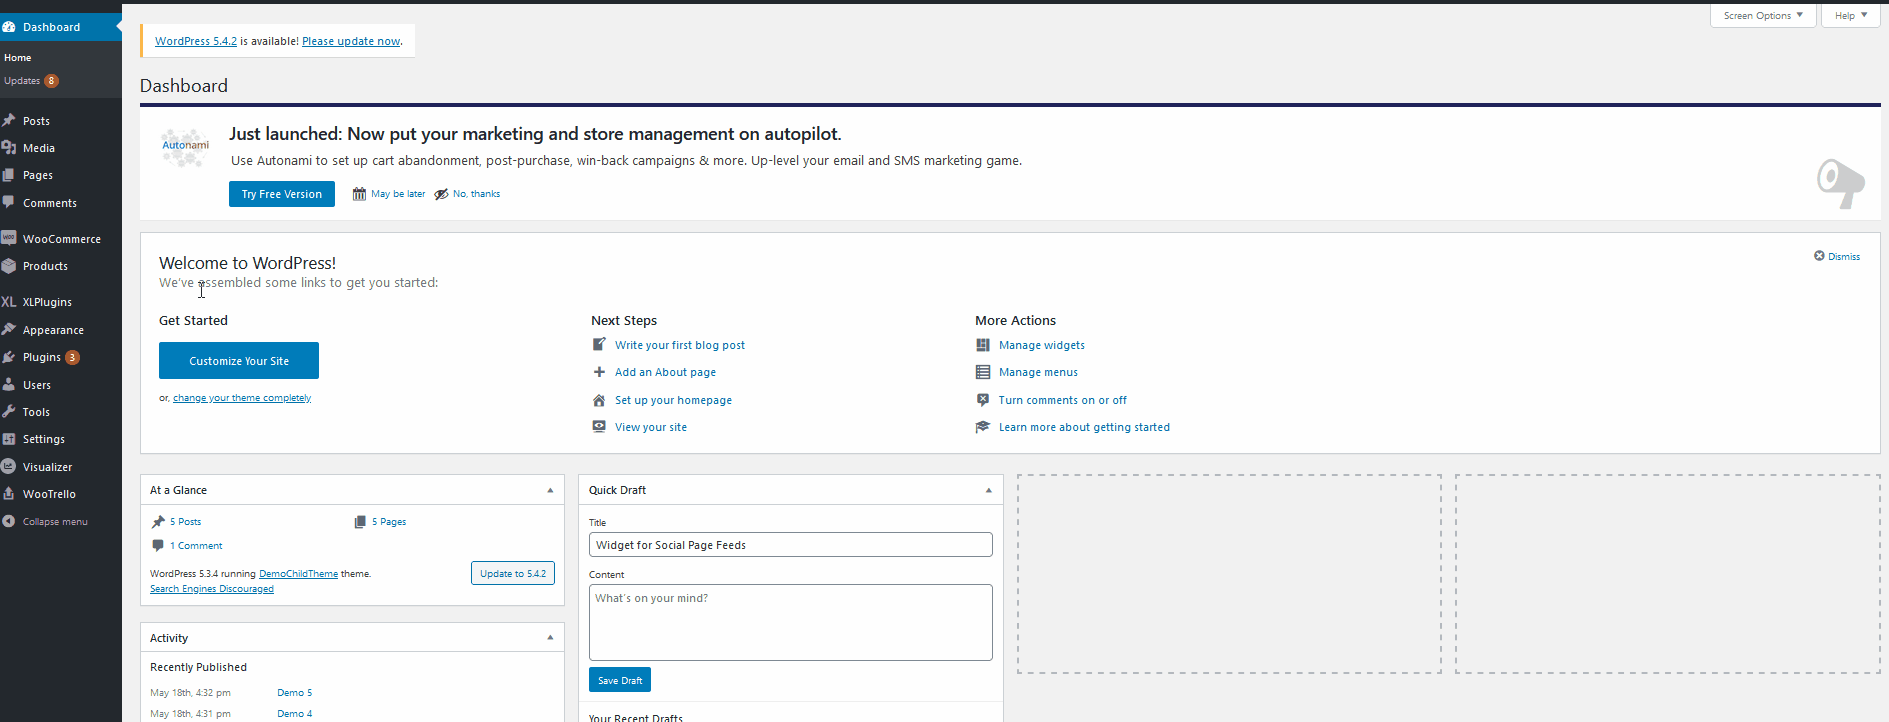
Task: Click the Demo 5 recently published link
Action: pyautogui.click(x=295, y=693)
